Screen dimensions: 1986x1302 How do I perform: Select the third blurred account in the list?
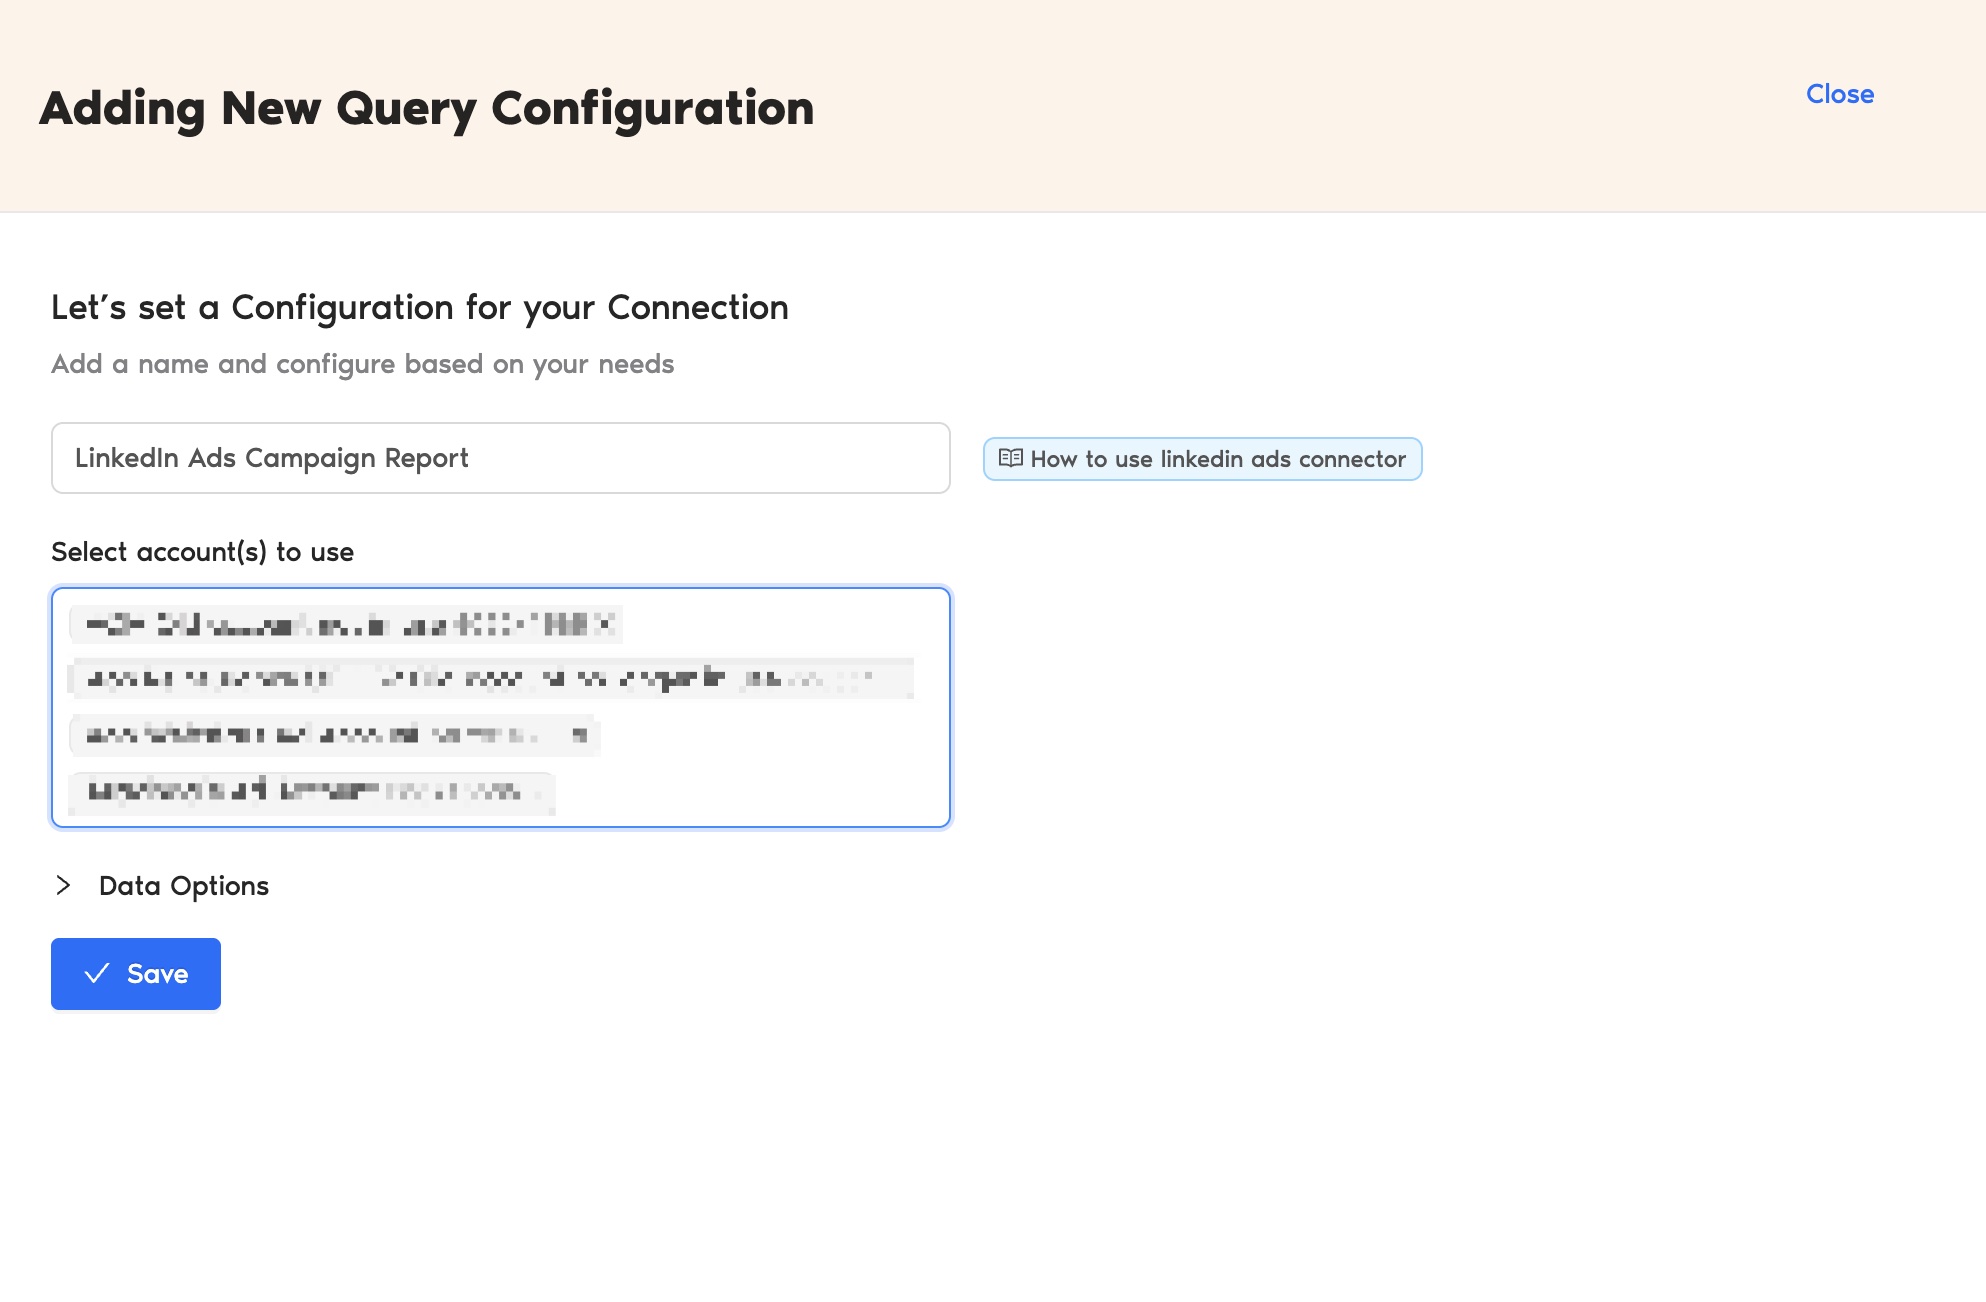click(334, 735)
